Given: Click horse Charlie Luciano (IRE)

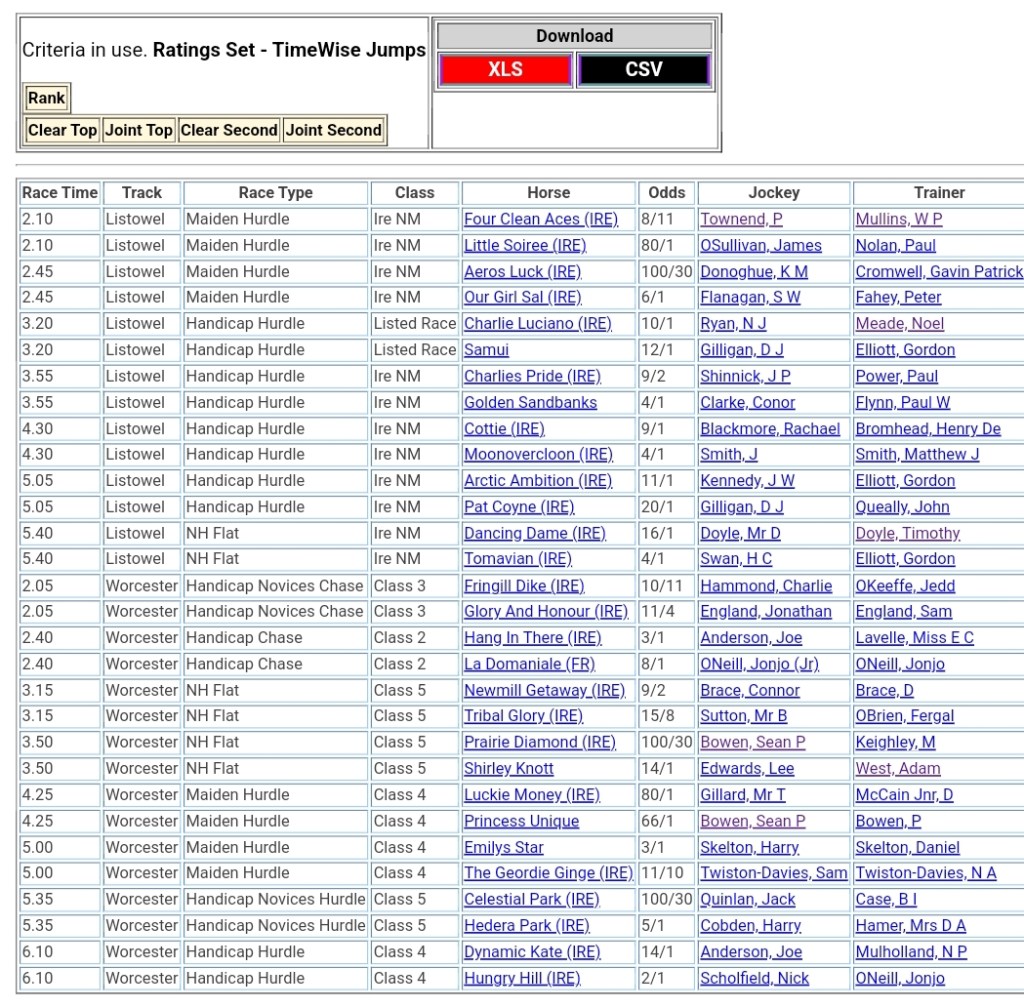Looking at the screenshot, I should click(537, 324).
